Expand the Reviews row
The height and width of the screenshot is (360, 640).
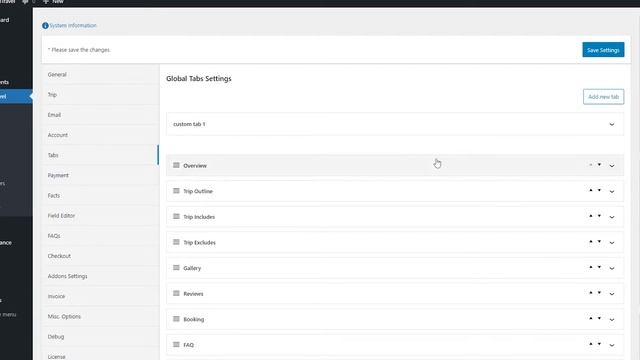click(611, 294)
